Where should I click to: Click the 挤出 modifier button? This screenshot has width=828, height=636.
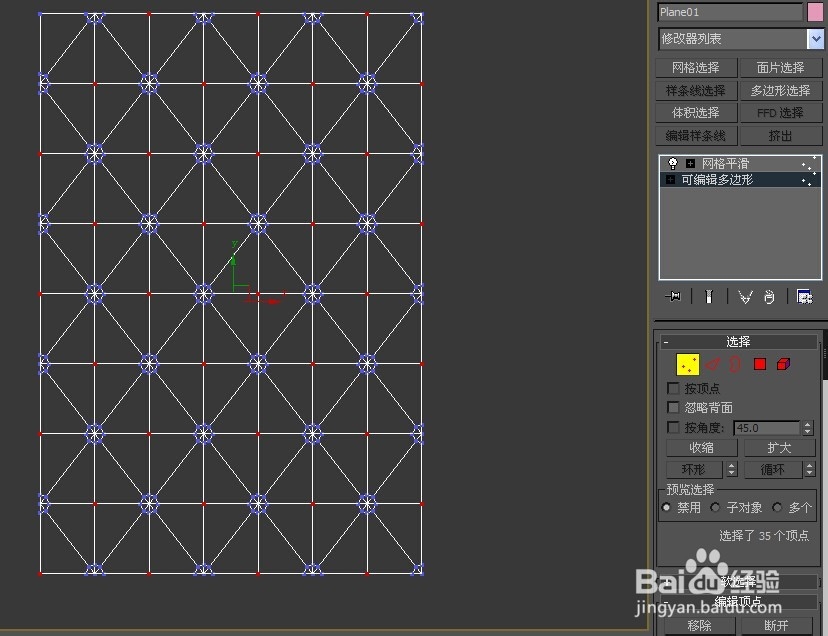[780, 136]
